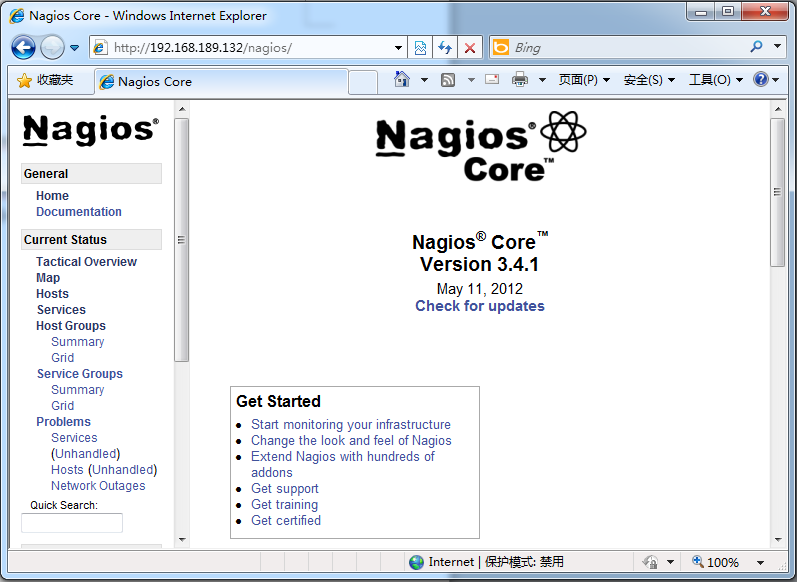Screen dimensions: 797x582
Task: Open the Map link
Action: (48, 278)
